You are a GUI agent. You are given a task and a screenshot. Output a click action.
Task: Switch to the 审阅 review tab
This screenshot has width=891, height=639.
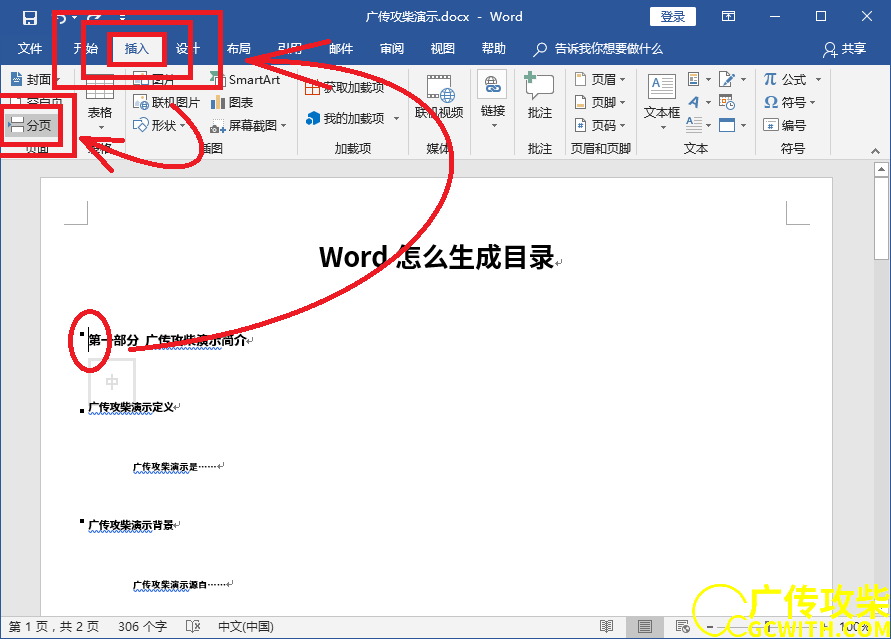392,49
